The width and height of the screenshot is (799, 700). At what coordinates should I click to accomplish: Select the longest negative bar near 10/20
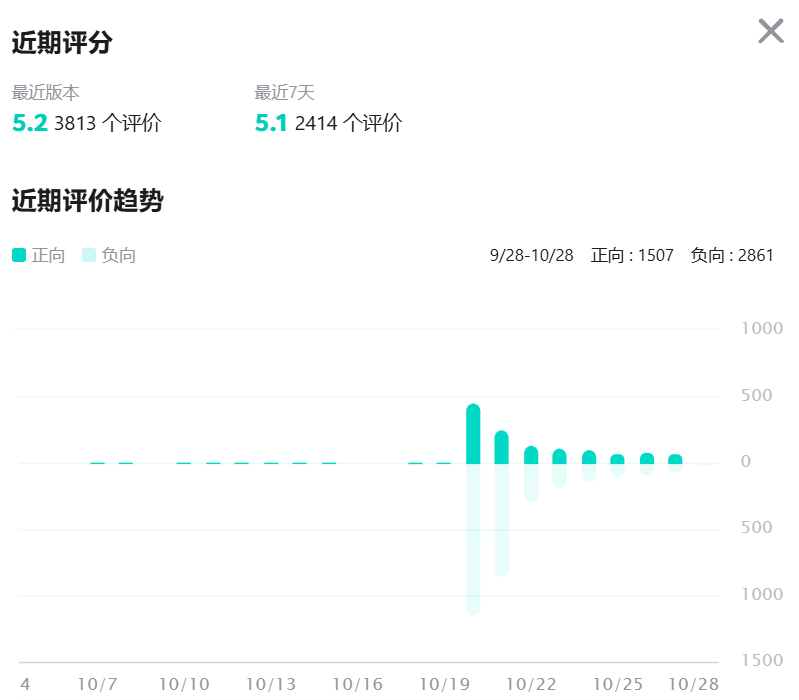tap(473, 539)
